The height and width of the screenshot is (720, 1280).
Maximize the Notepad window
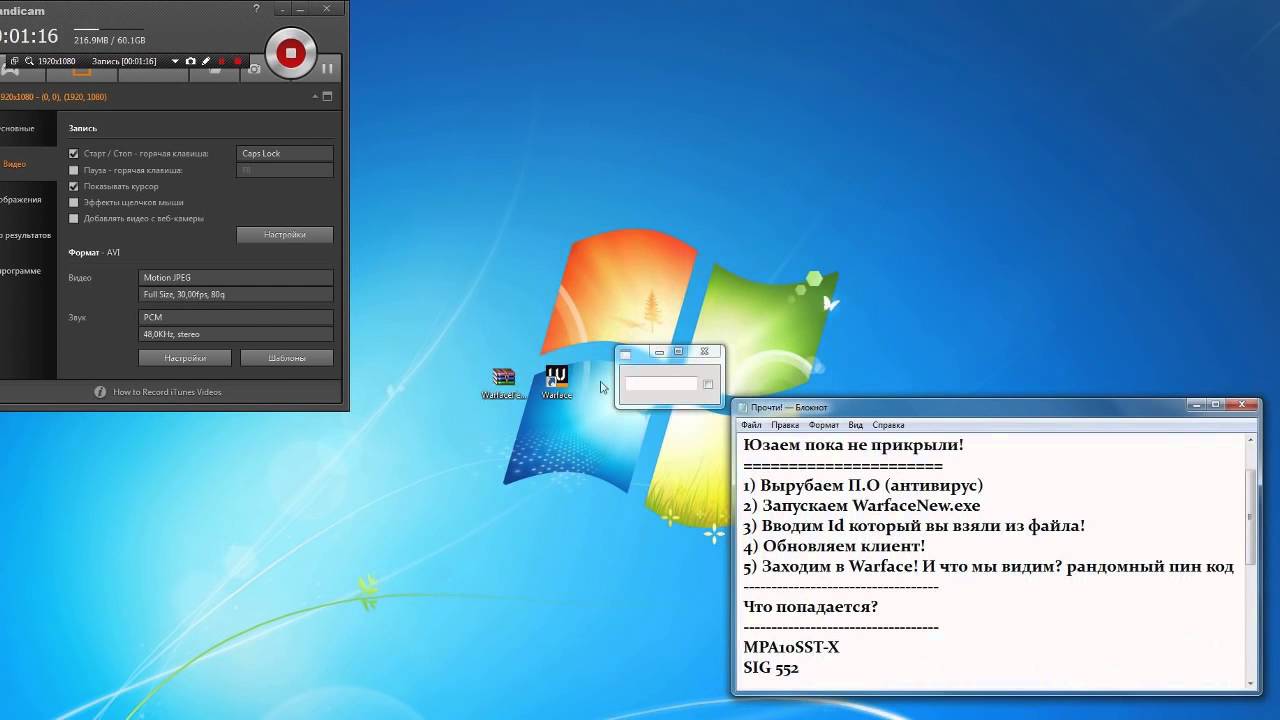[x=1216, y=404]
